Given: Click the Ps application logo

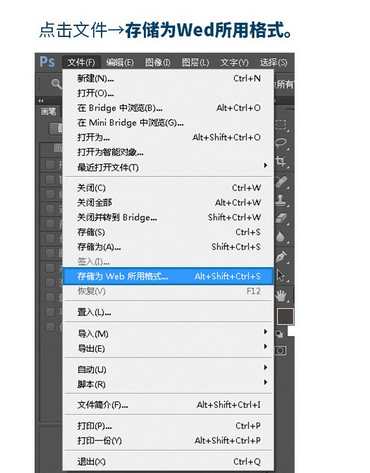Looking at the screenshot, I should point(47,62).
